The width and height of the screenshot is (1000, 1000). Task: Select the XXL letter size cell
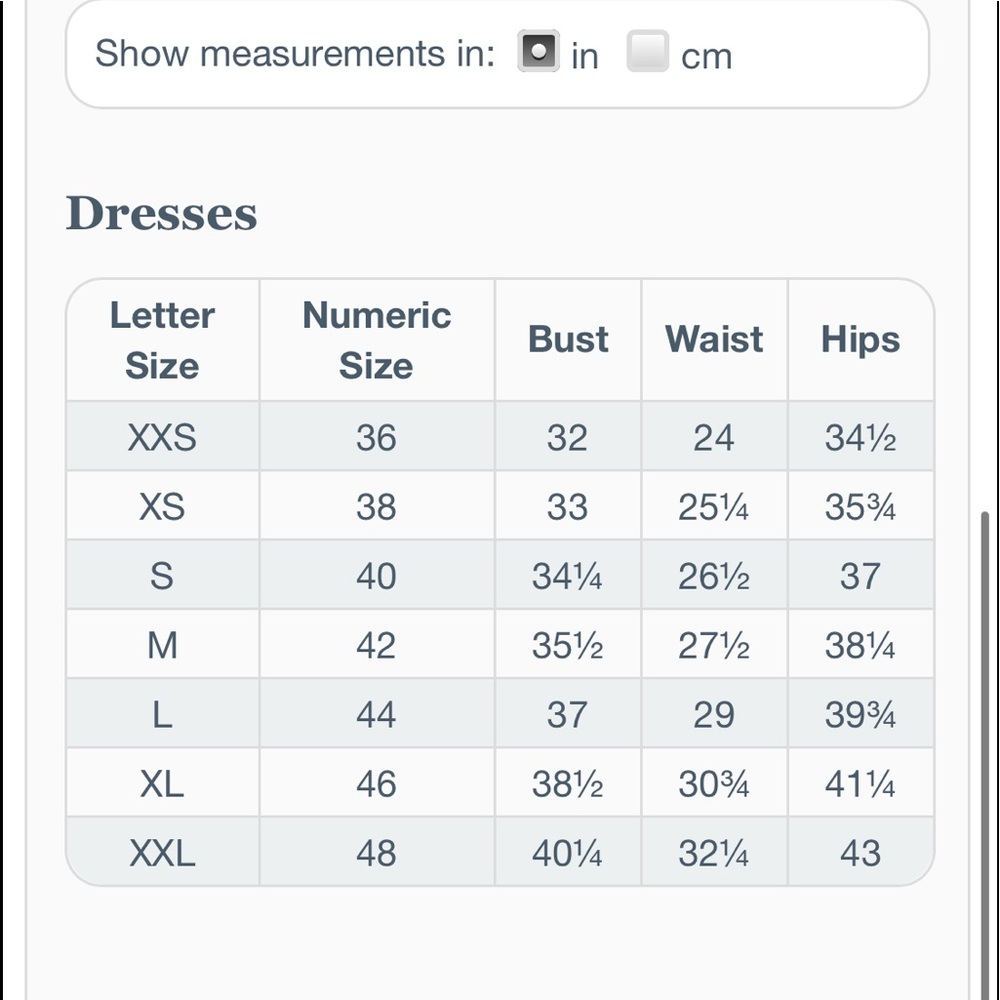pos(163,852)
